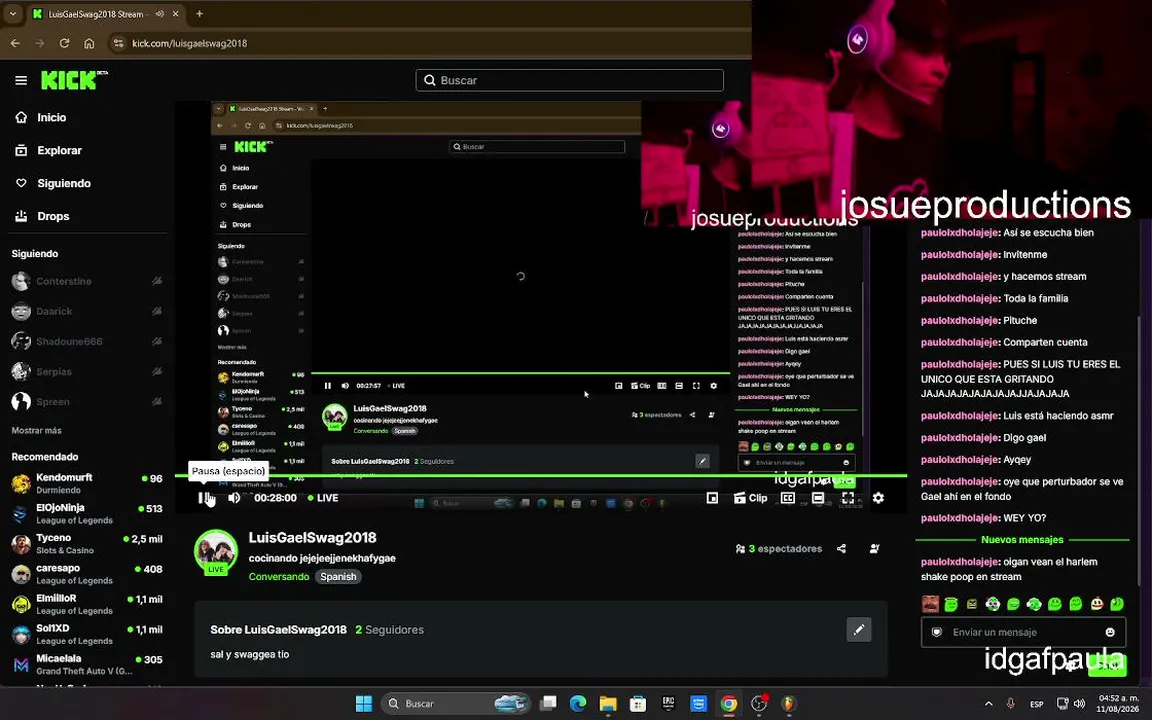This screenshot has height=720, width=1152.
Task: Open Epic Games Launcher from taskbar
Action: coord(669,704)
